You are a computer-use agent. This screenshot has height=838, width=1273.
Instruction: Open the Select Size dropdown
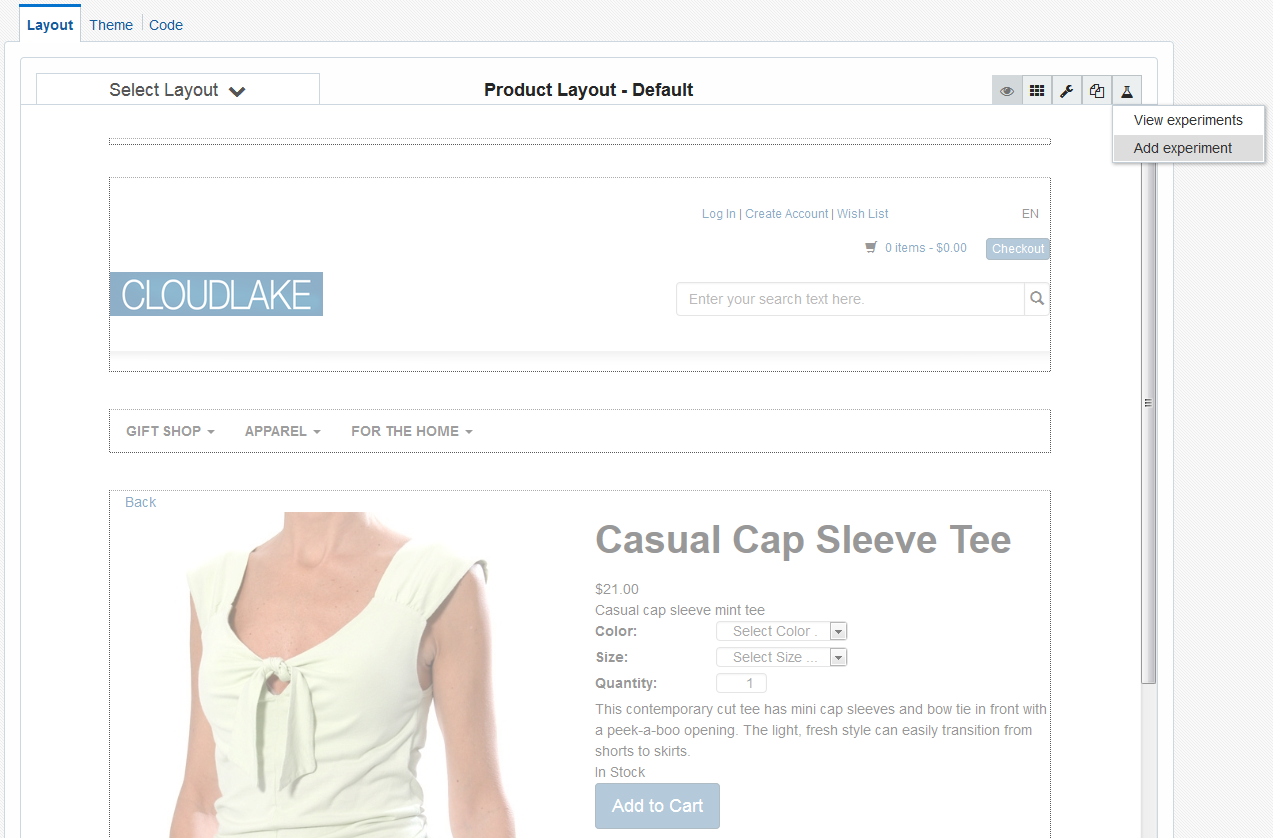click(x=782, y=657)
